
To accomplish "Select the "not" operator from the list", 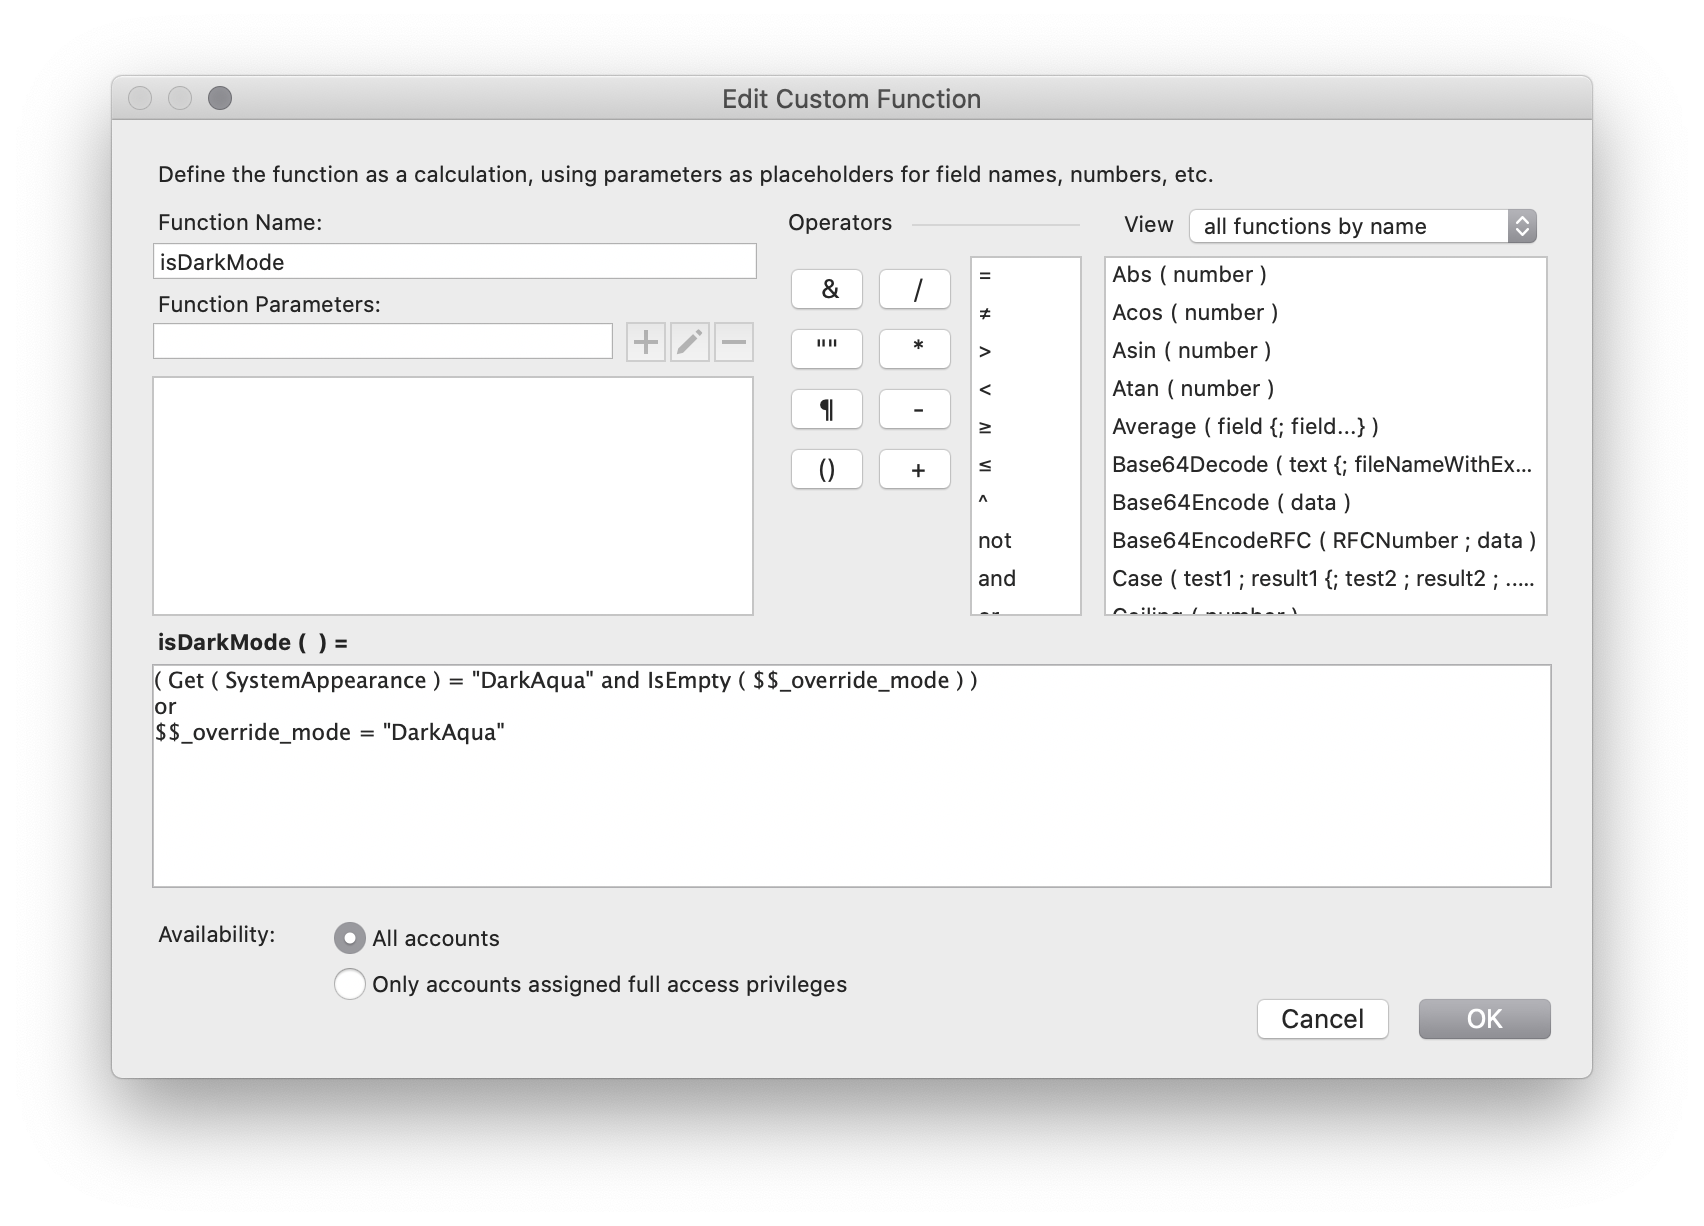I will [994, 540].
